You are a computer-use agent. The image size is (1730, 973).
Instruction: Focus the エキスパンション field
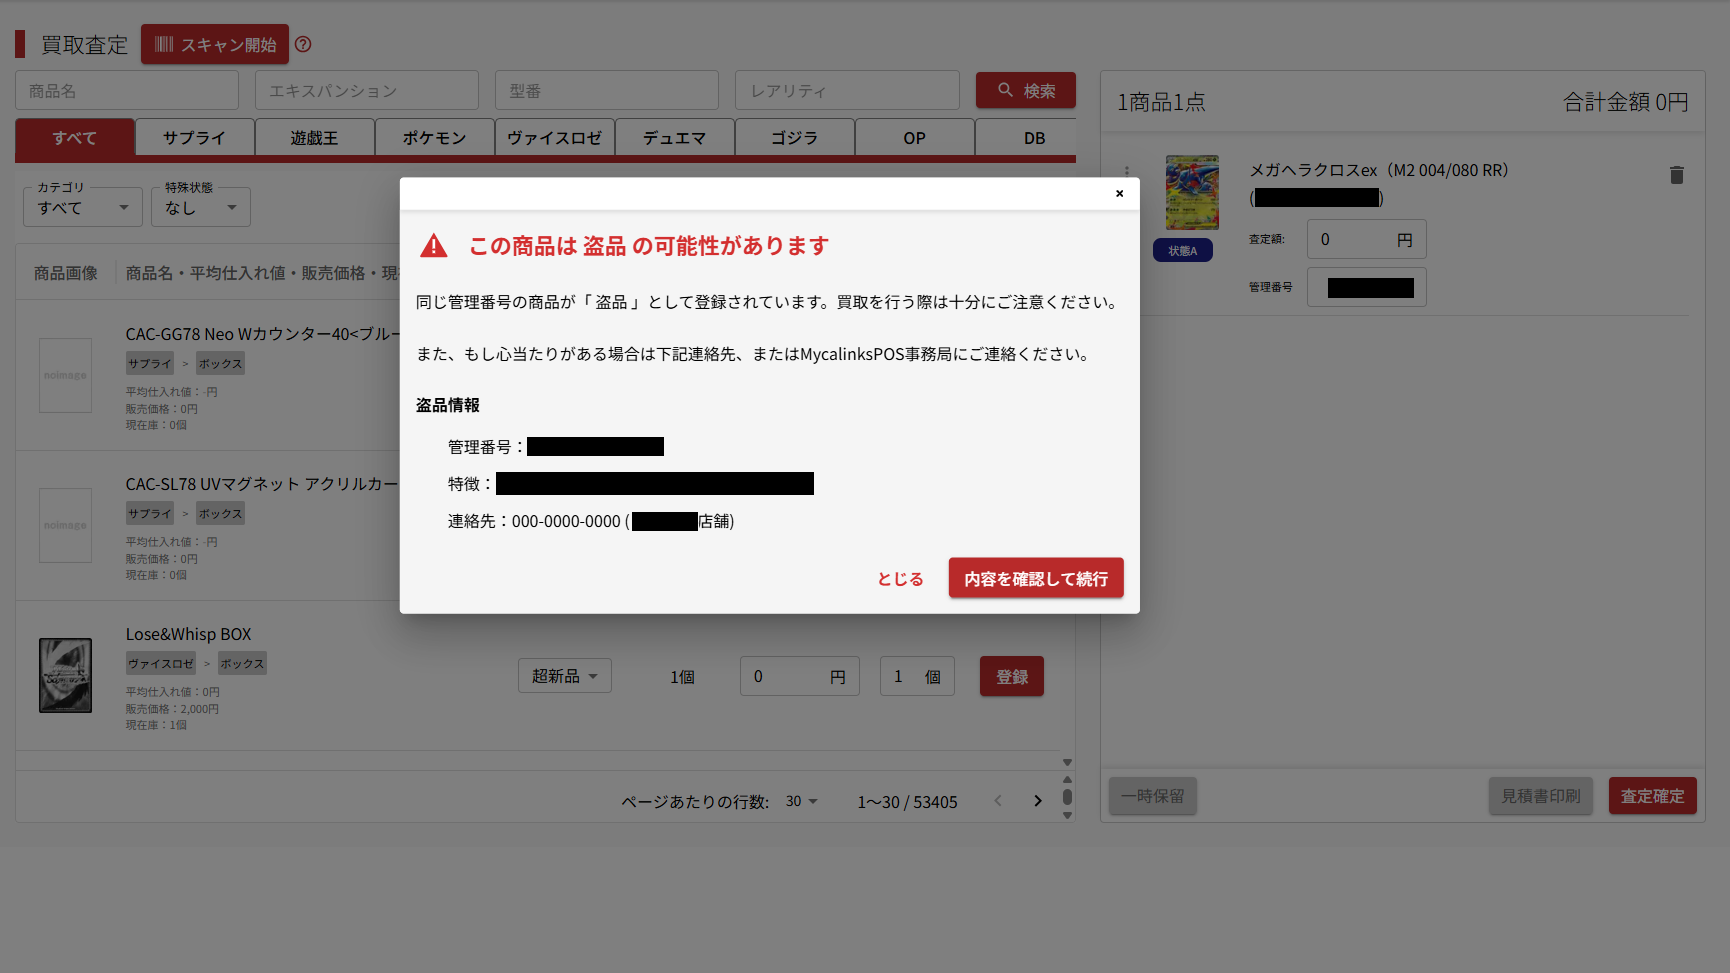[367, 90]
